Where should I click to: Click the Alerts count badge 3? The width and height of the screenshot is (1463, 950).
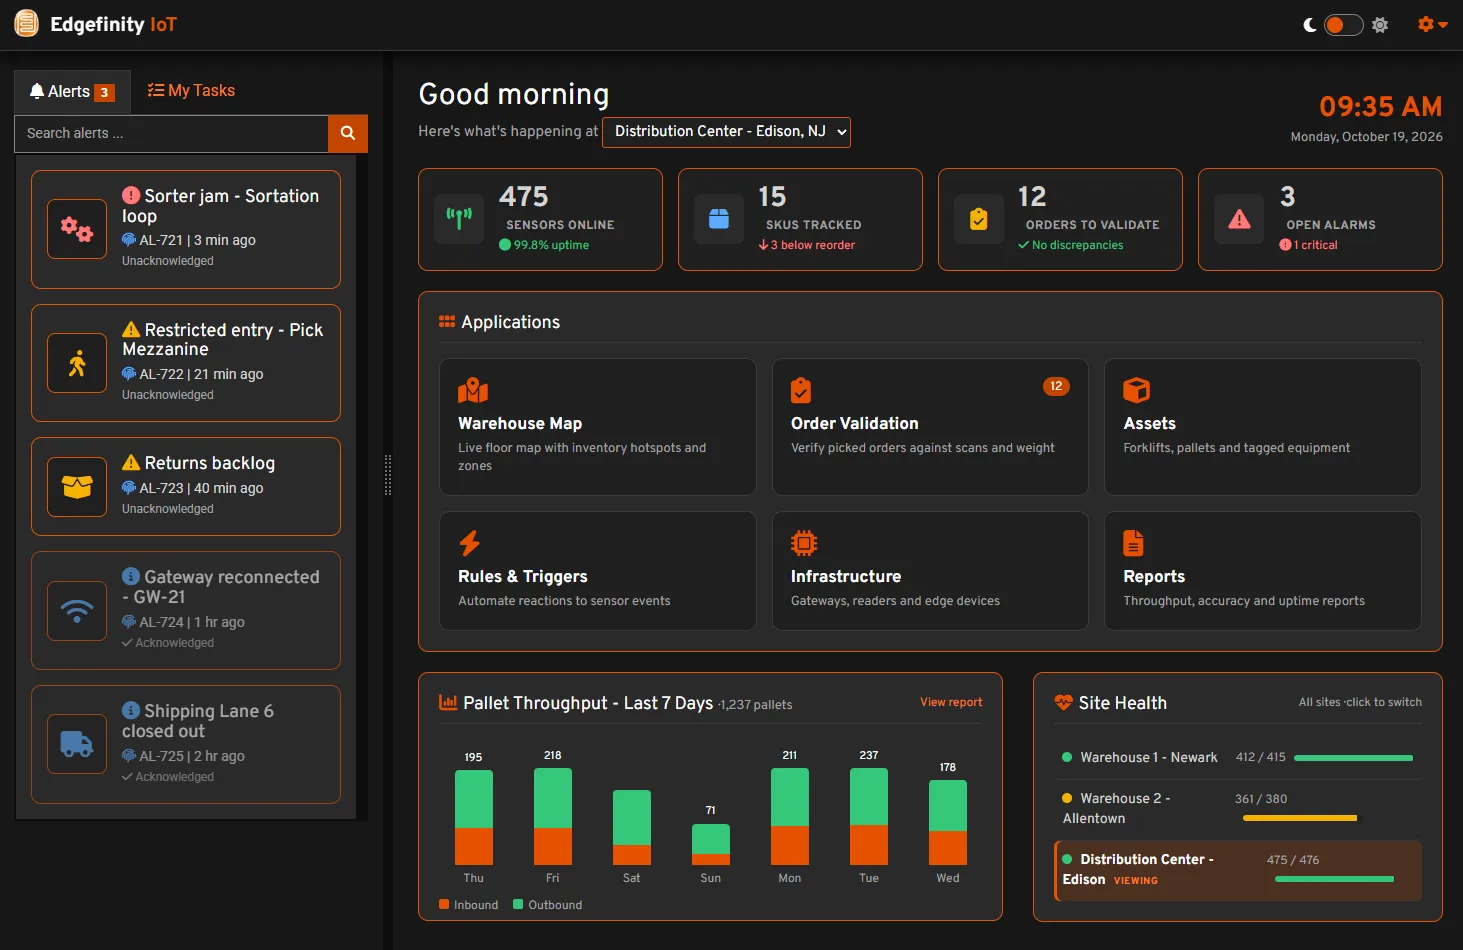click(x=104, y=93)
